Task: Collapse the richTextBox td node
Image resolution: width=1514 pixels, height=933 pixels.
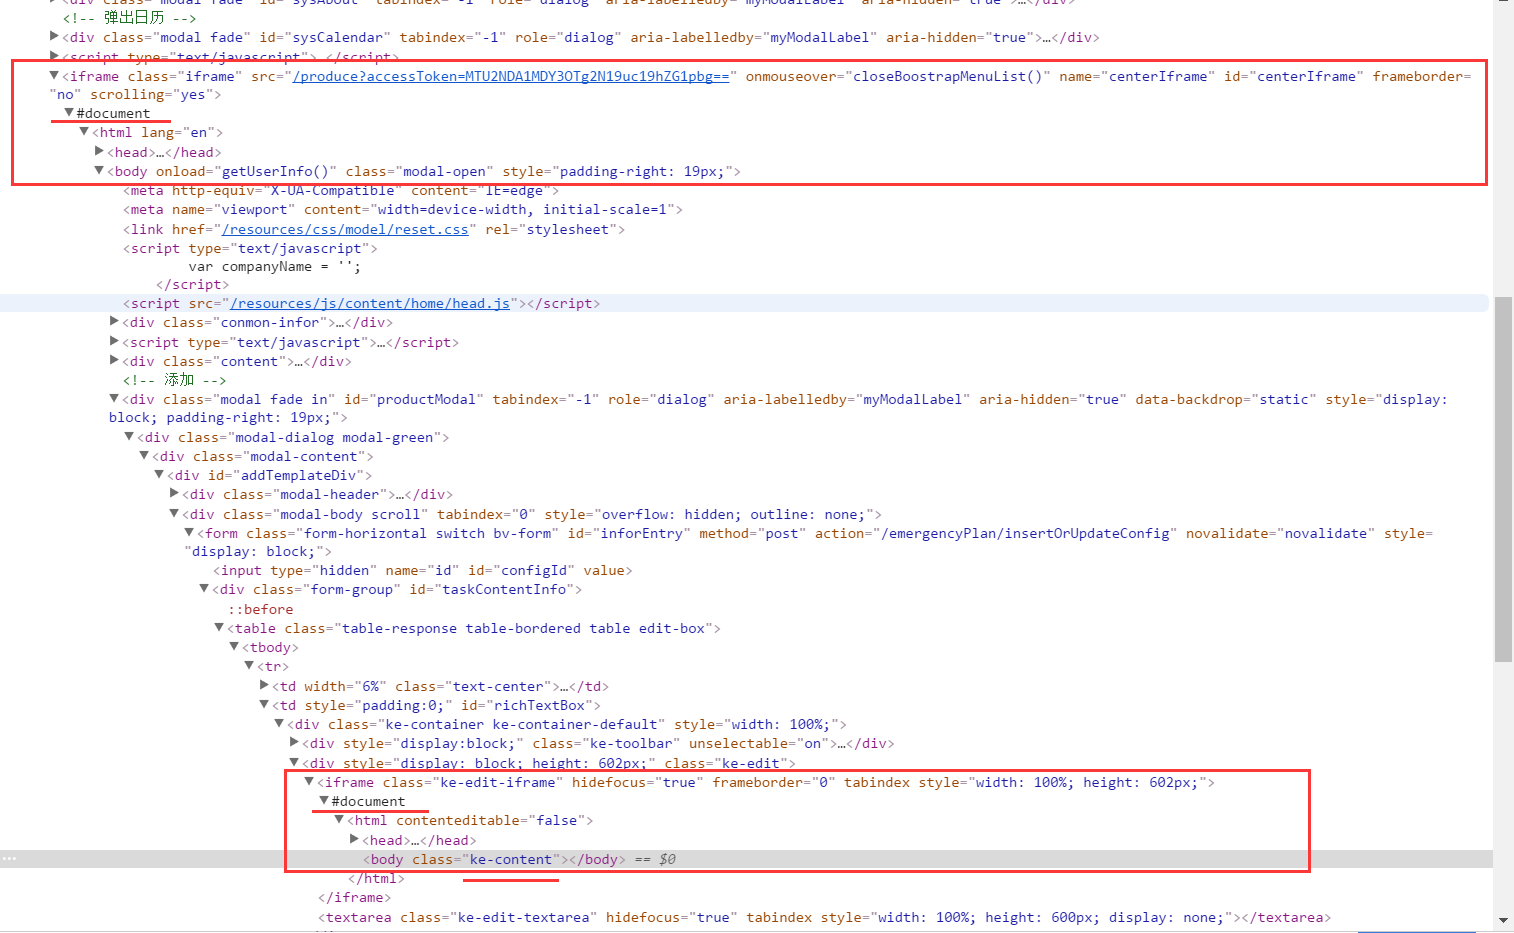Action: [264, 704]
